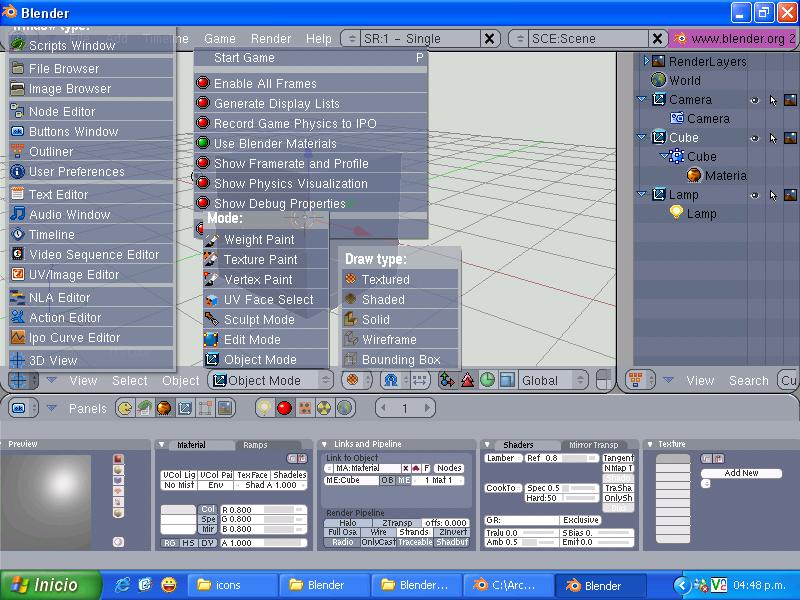Toggle the Traceable button
The image size is (800, 600).
point(415,542)
